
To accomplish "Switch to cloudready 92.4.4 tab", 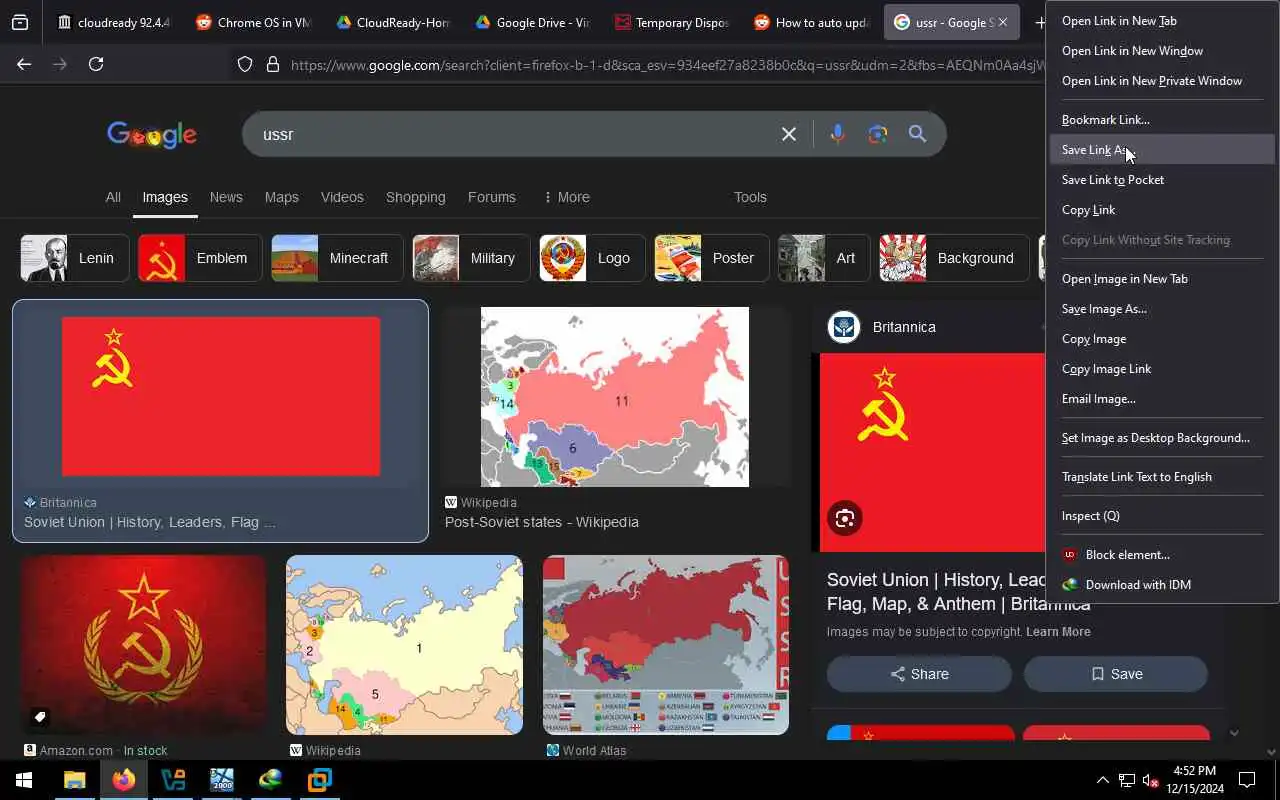I will [113, 22].
